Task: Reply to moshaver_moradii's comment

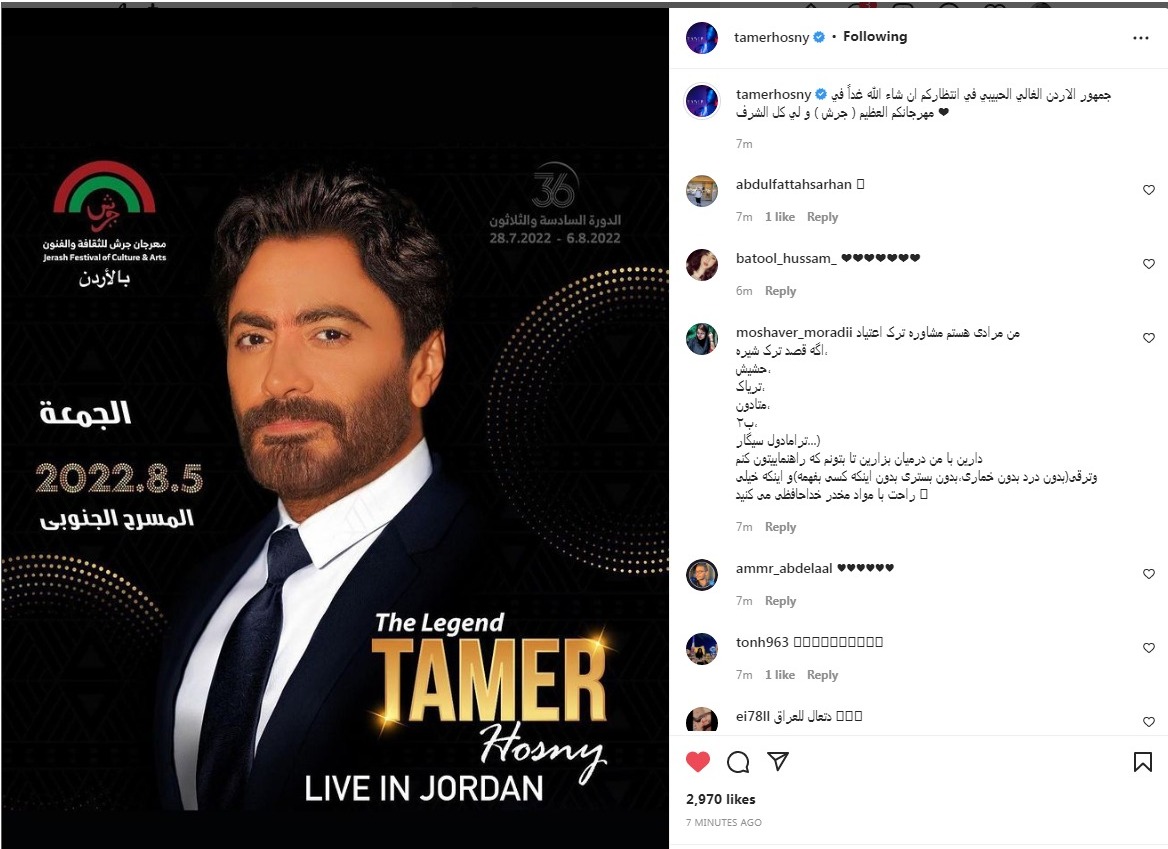Action: pos(780,527)
